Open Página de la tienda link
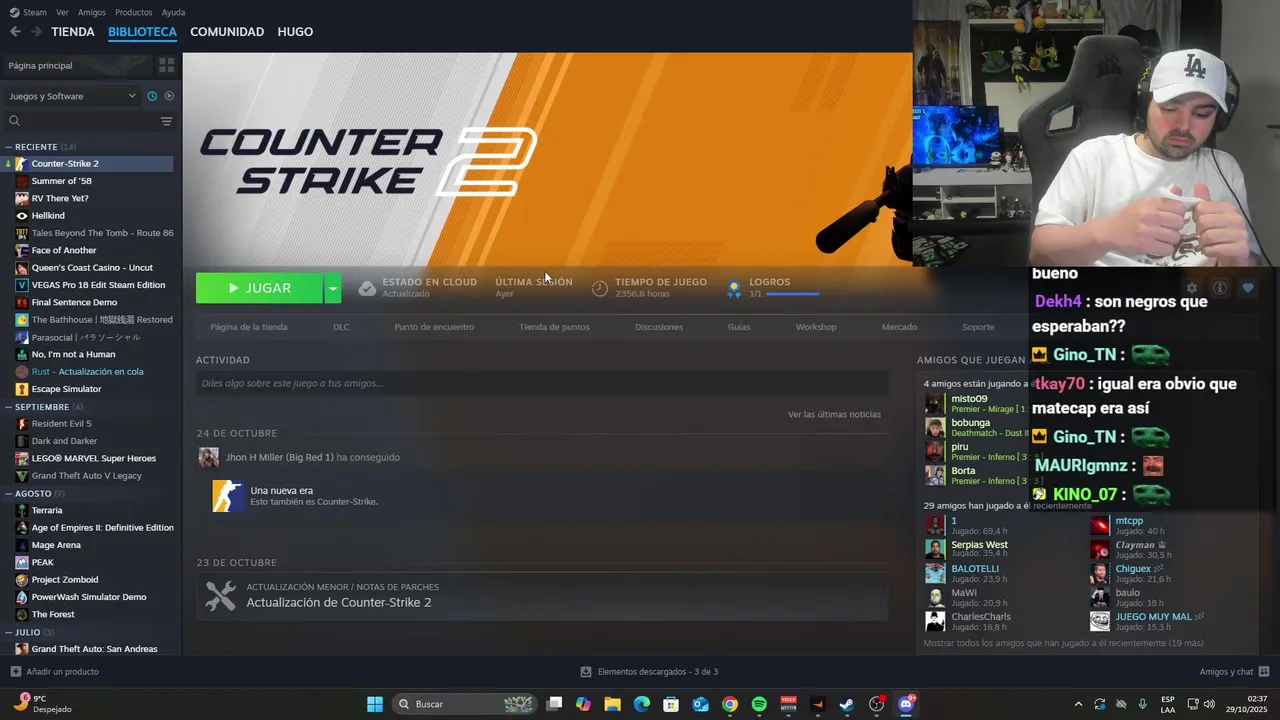Image resolution: width=1280 pixels, height=720 pixels. [249, 327]
